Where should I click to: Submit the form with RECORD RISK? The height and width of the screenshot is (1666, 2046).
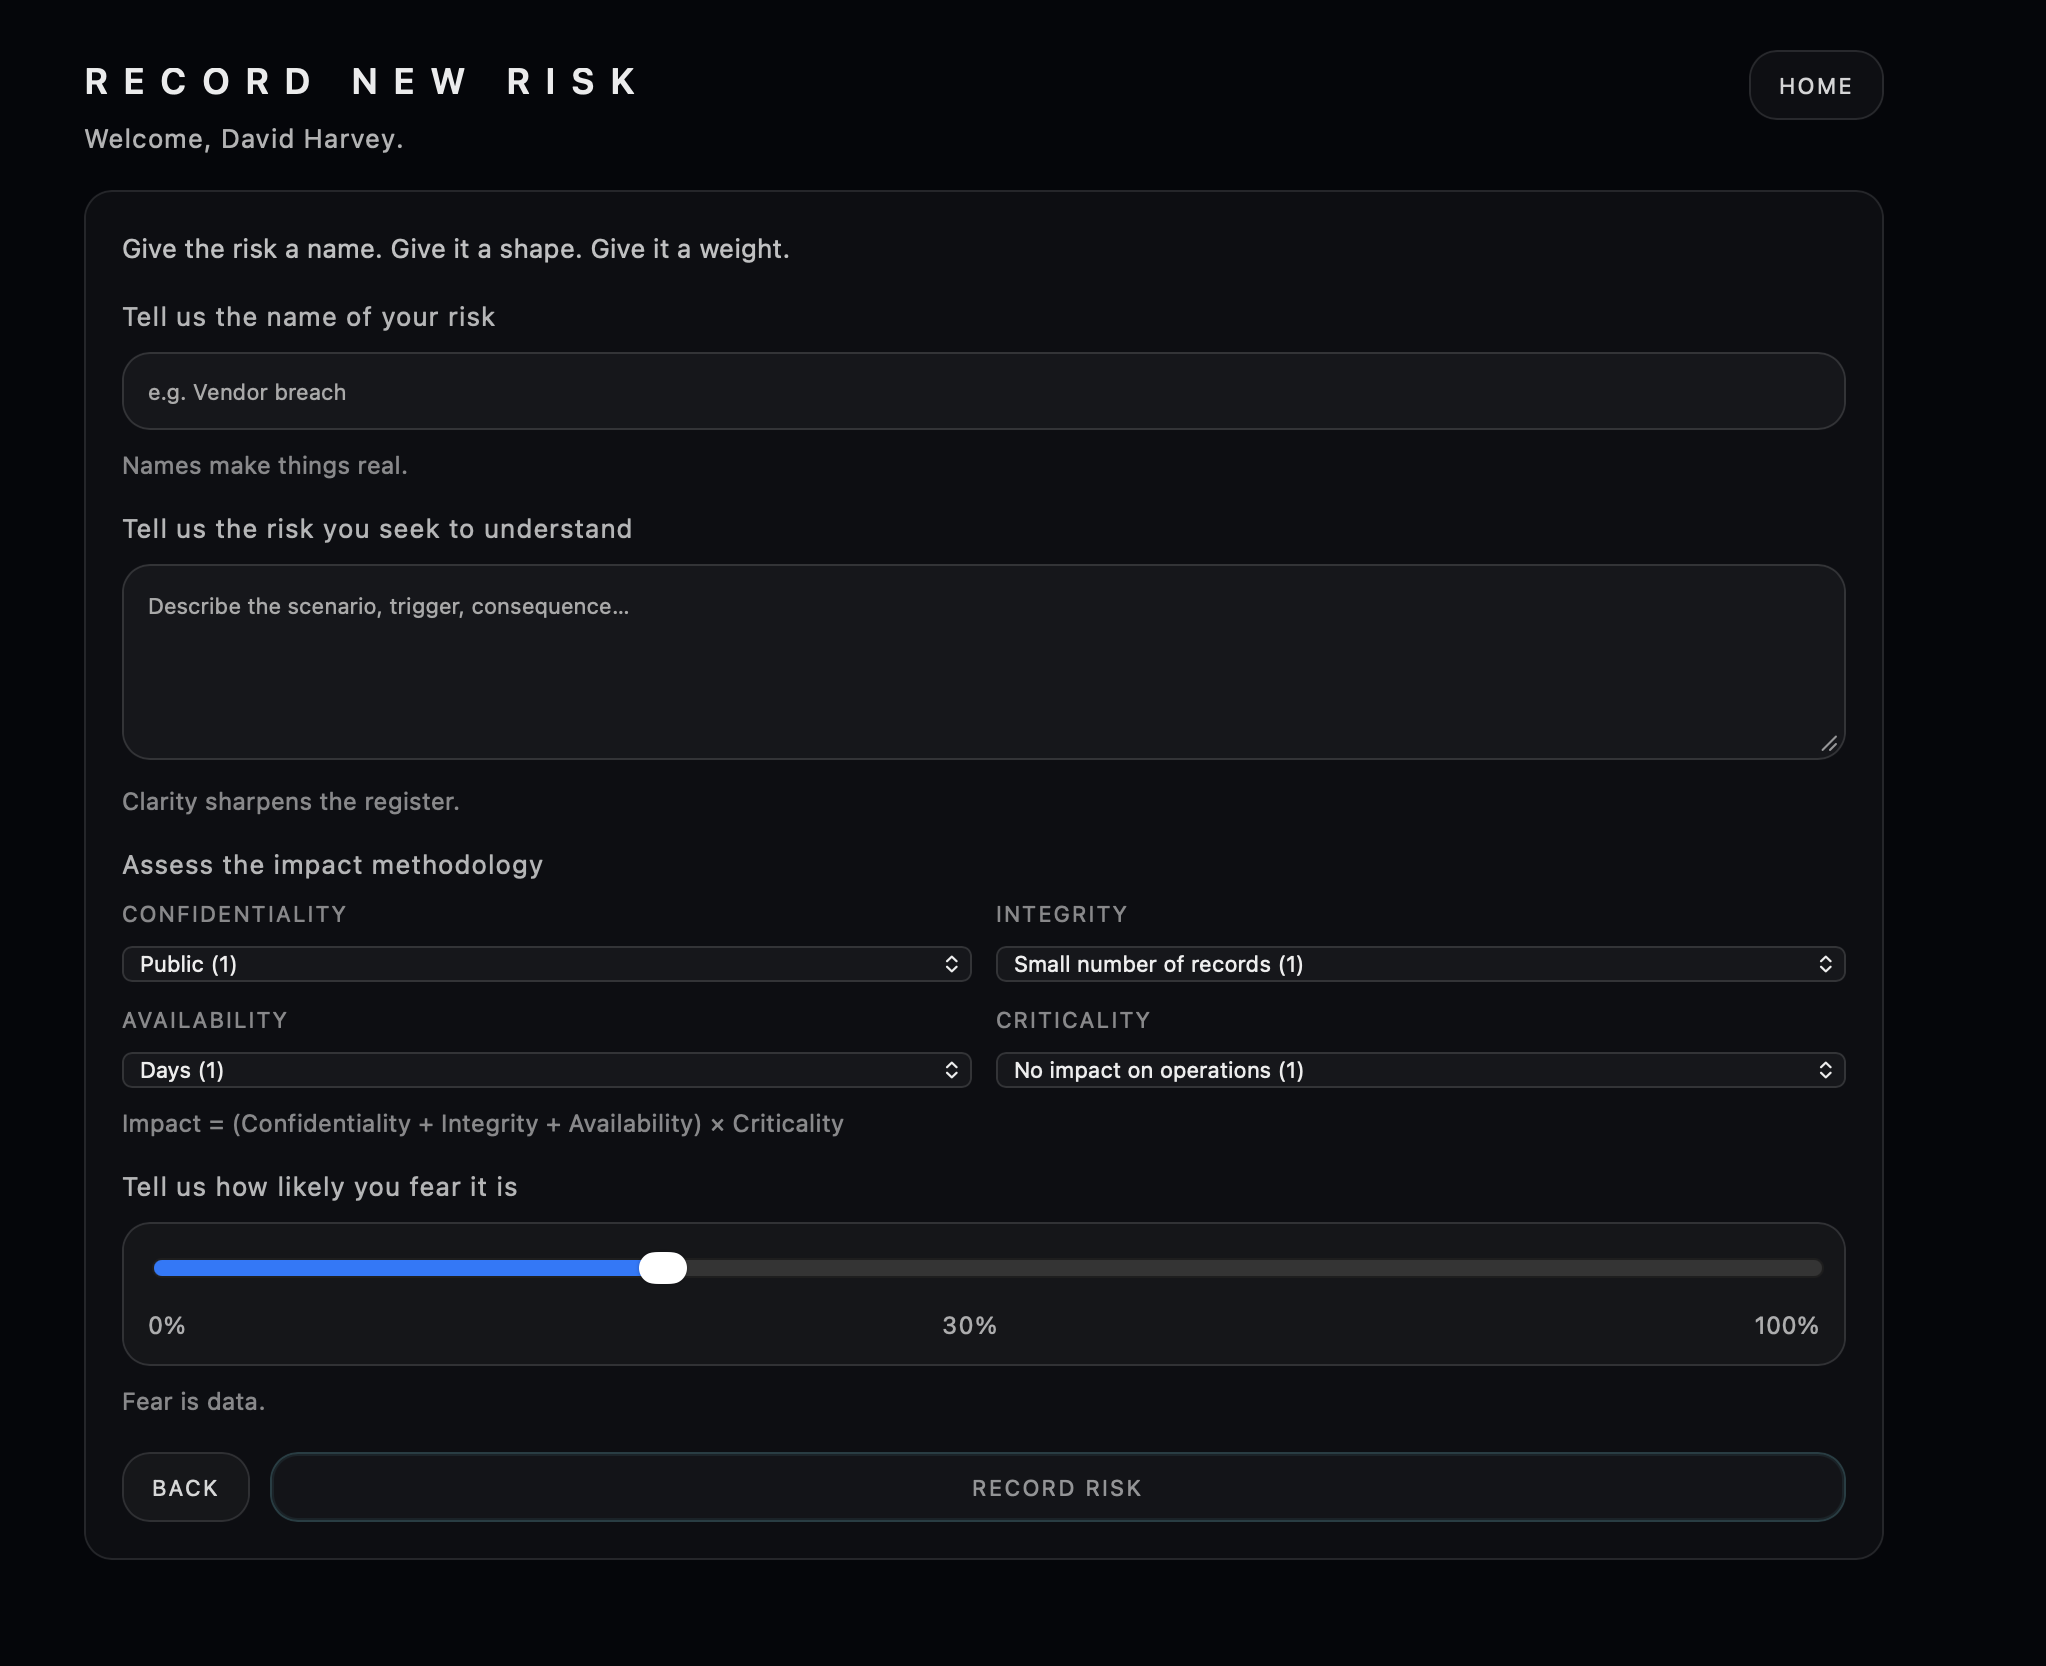click(1057, 1488)
